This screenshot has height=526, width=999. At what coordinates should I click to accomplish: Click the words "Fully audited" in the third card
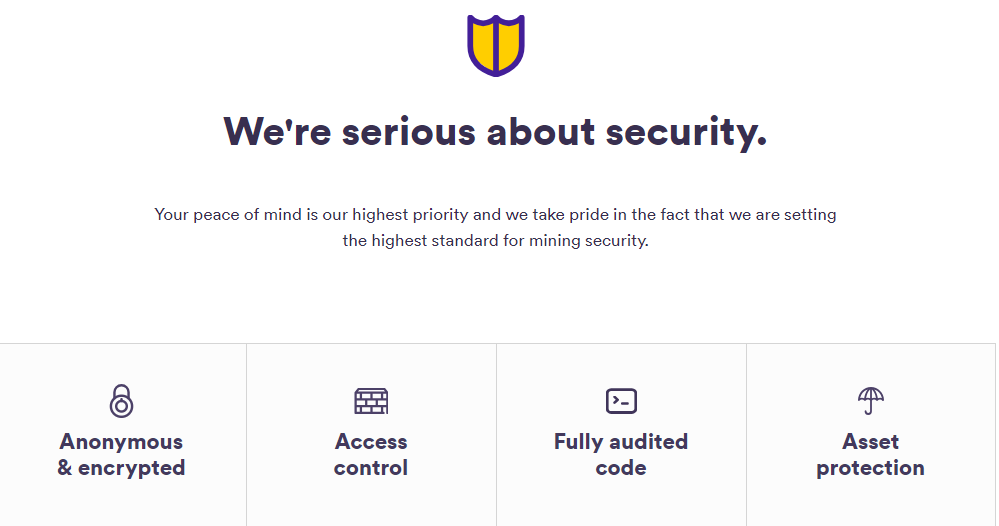point(621,442)
